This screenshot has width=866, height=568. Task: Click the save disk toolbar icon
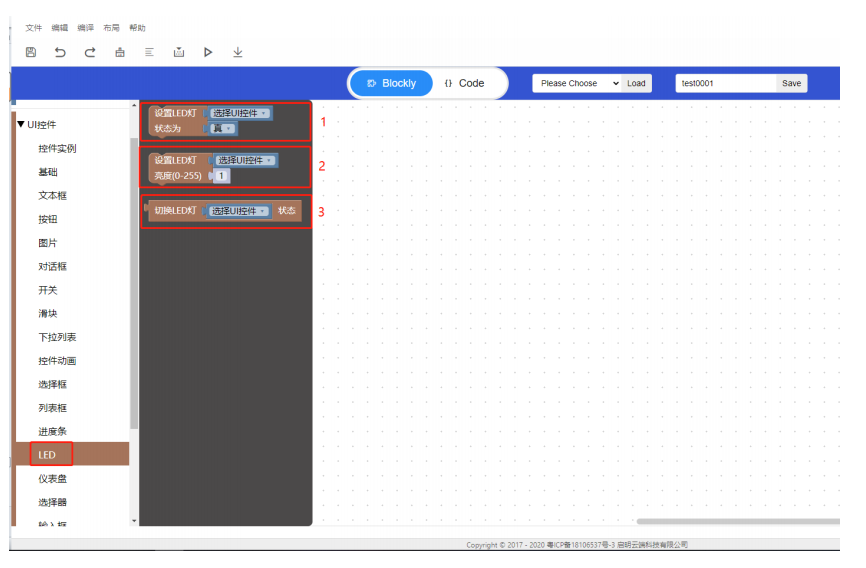tap(31, 52)
